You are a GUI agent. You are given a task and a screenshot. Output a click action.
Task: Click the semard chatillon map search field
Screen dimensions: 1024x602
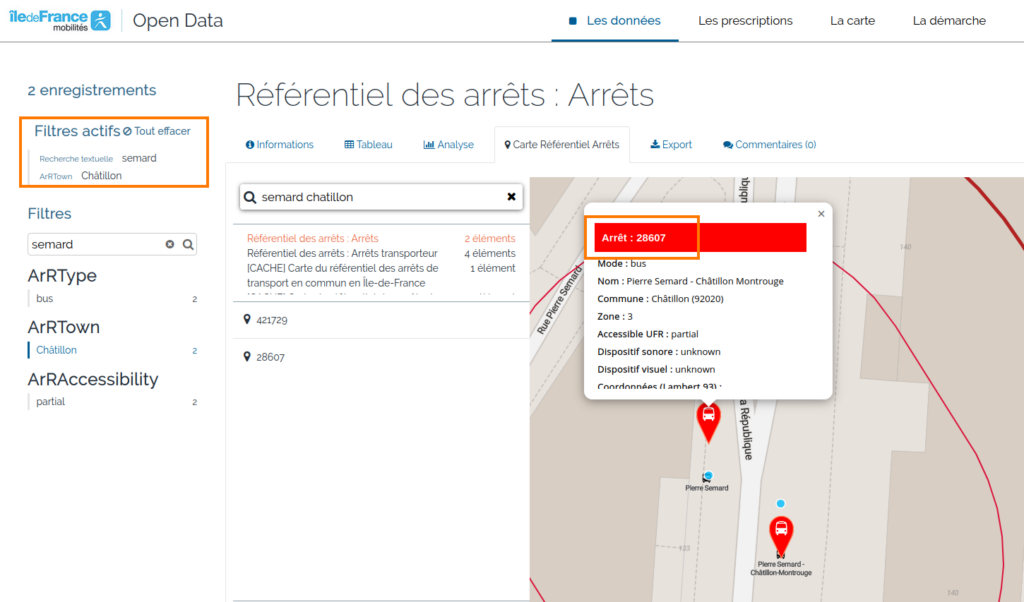point(375,197)
